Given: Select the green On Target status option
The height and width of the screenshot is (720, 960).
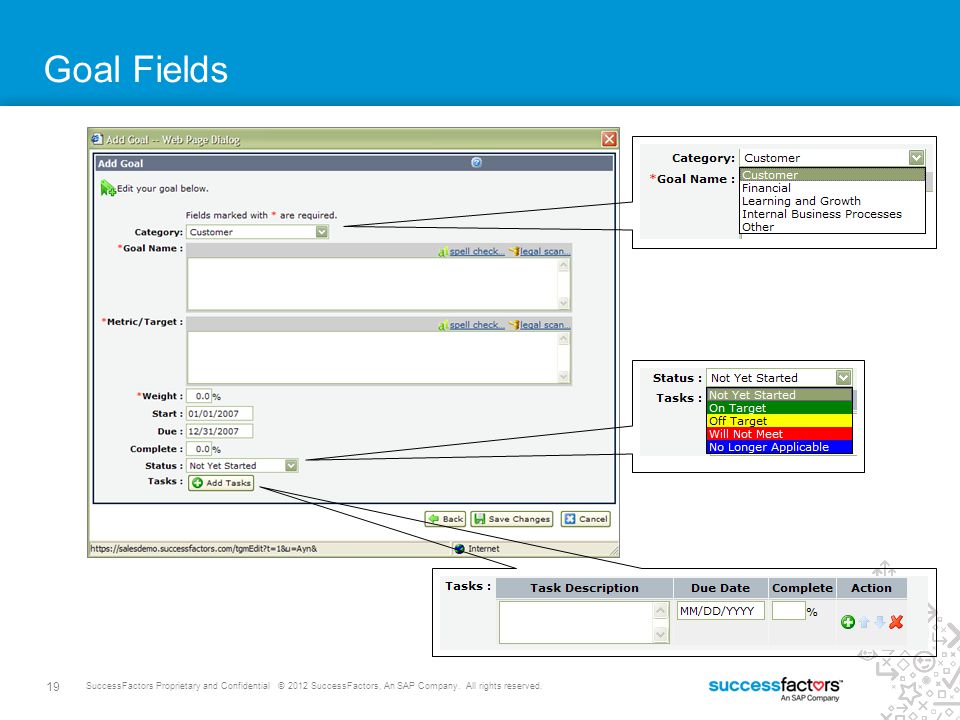Looking at the screenshot, I should [x=779, y=408].
